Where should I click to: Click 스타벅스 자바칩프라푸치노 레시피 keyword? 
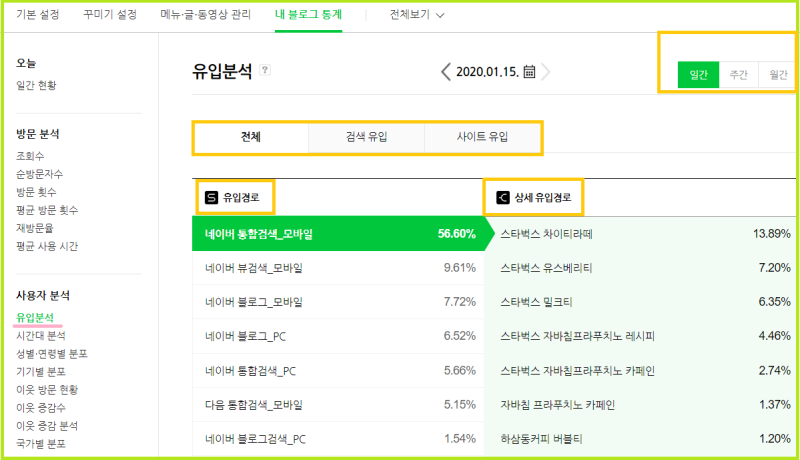pos(578,336)
